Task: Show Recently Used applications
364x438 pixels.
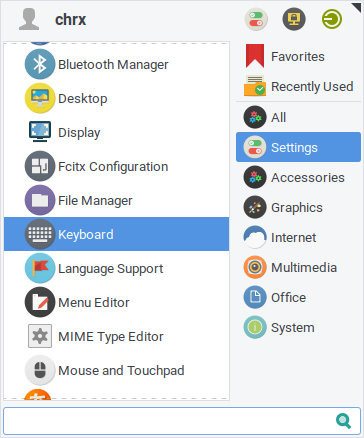Action: pyautogui.click(x=298, y=87)
